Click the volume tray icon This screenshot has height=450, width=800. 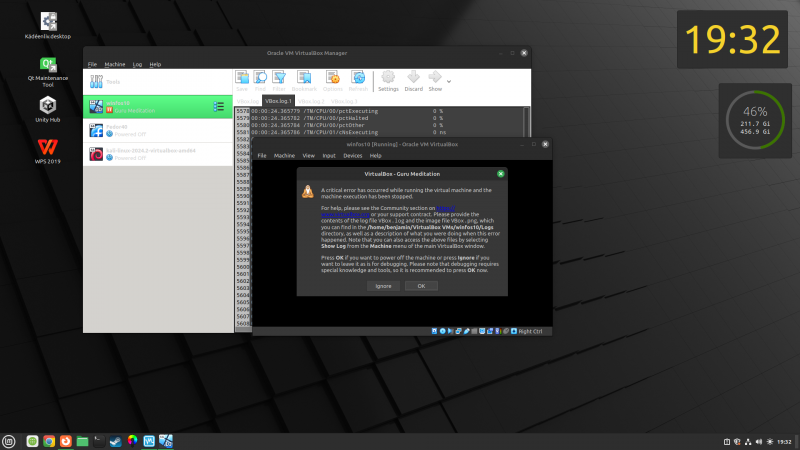tap(759, 442)
